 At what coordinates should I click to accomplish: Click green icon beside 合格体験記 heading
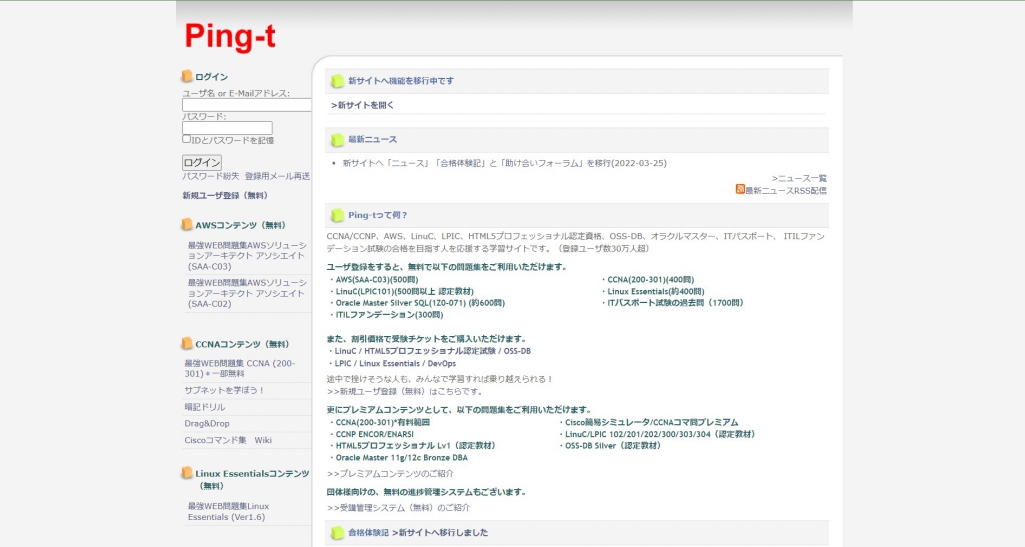337,533
